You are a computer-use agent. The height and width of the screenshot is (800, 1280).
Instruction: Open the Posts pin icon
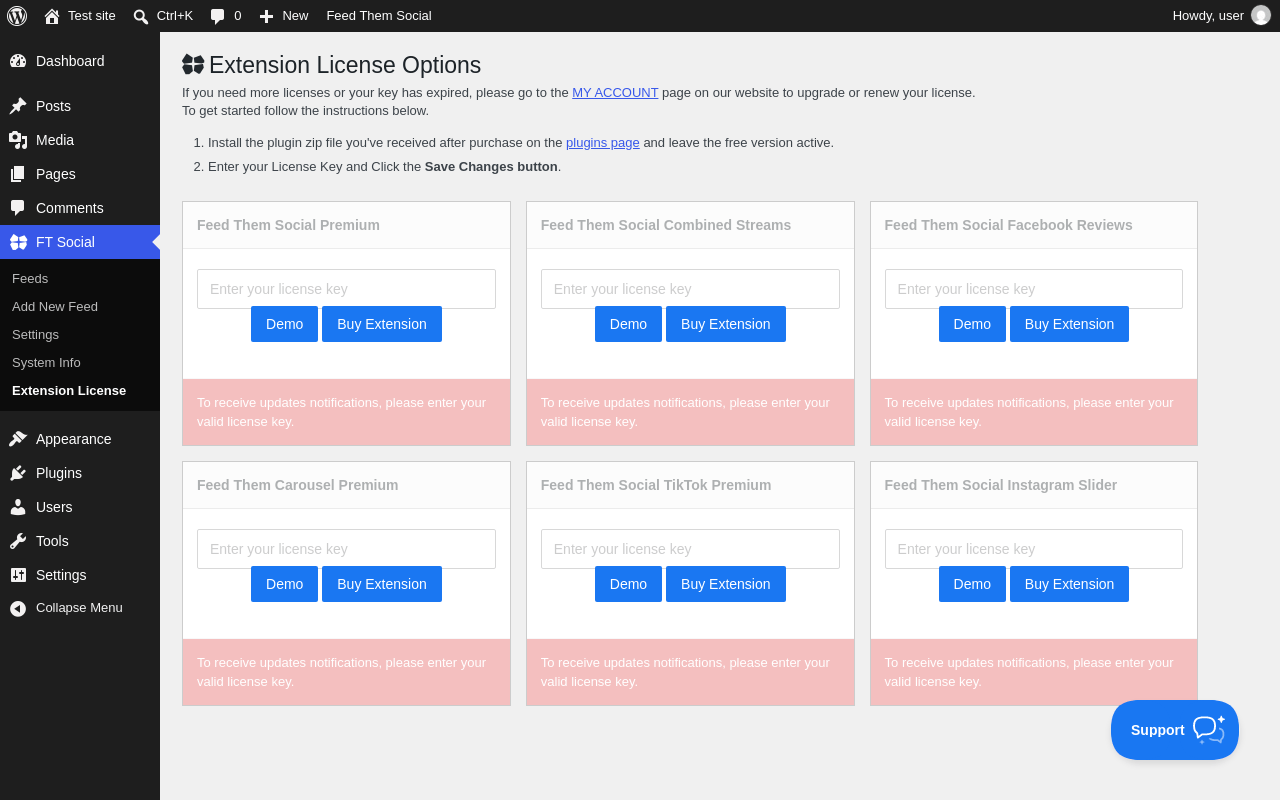point(18,106)
